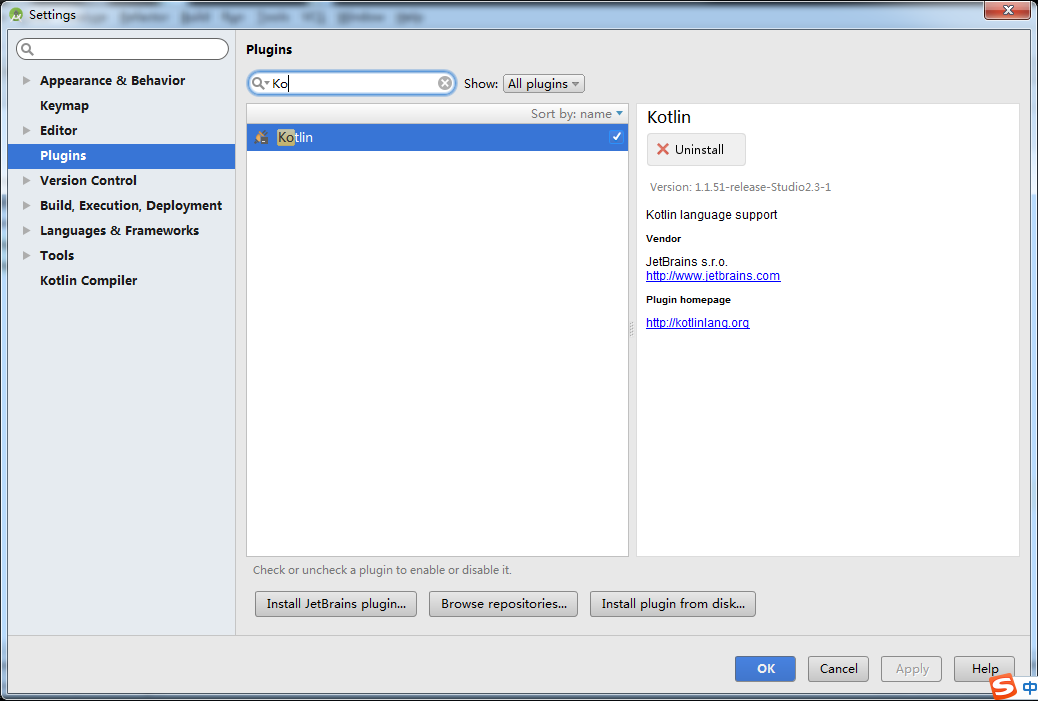Disable the Kotlin plugin checkbox
Screen dimensions: 1038x701
click(x=616, y=137)
